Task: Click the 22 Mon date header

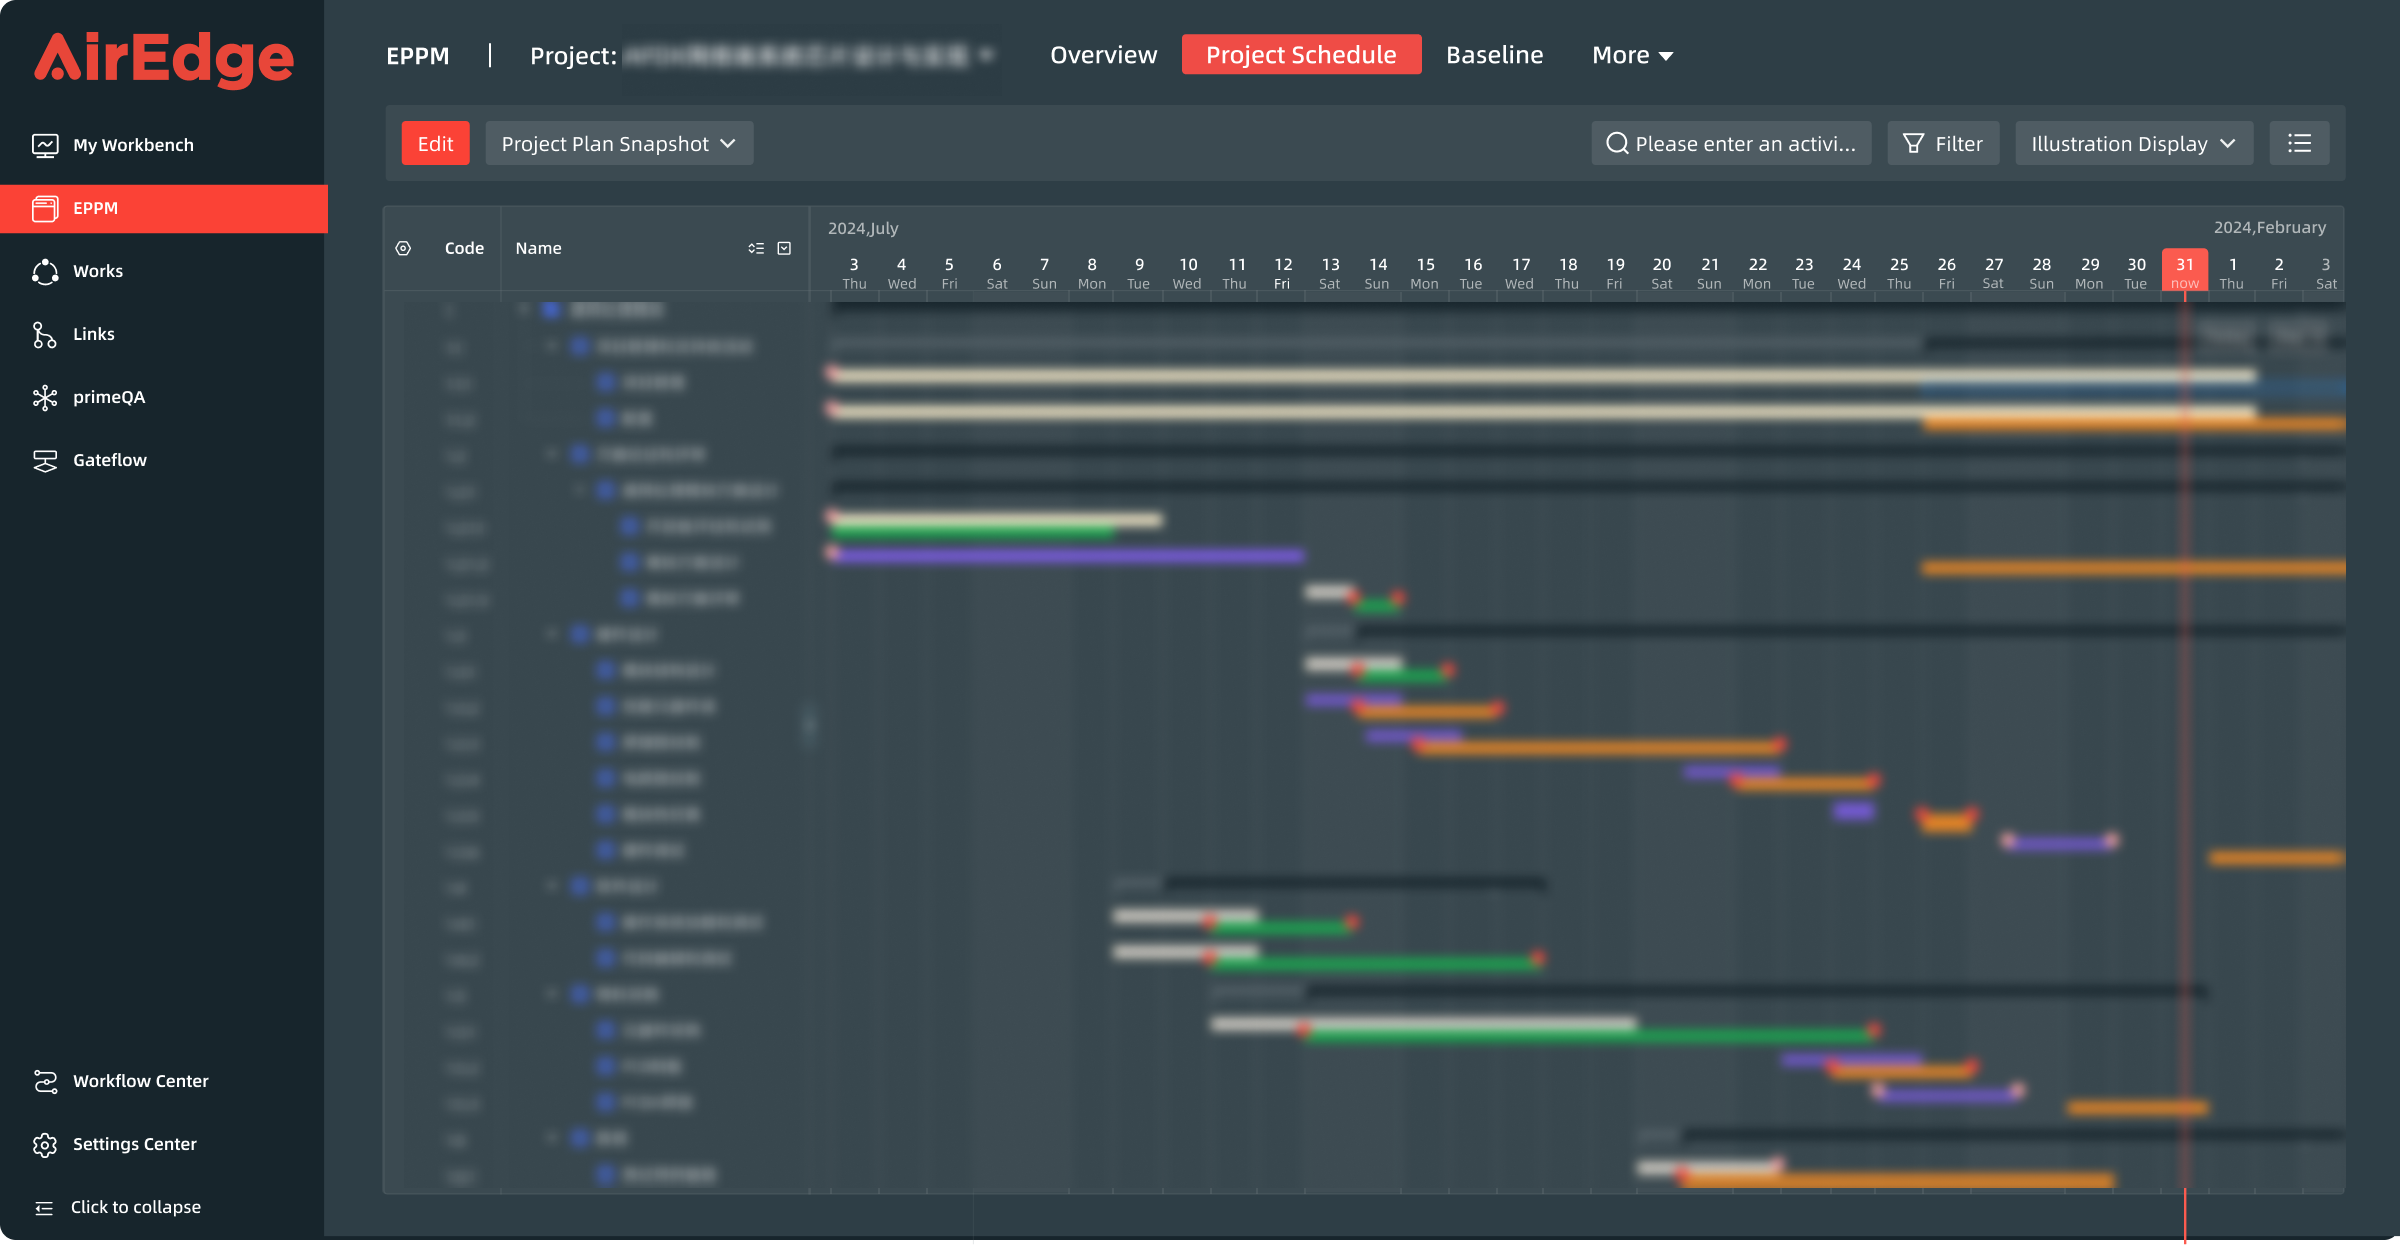Action: point(1757,273)
